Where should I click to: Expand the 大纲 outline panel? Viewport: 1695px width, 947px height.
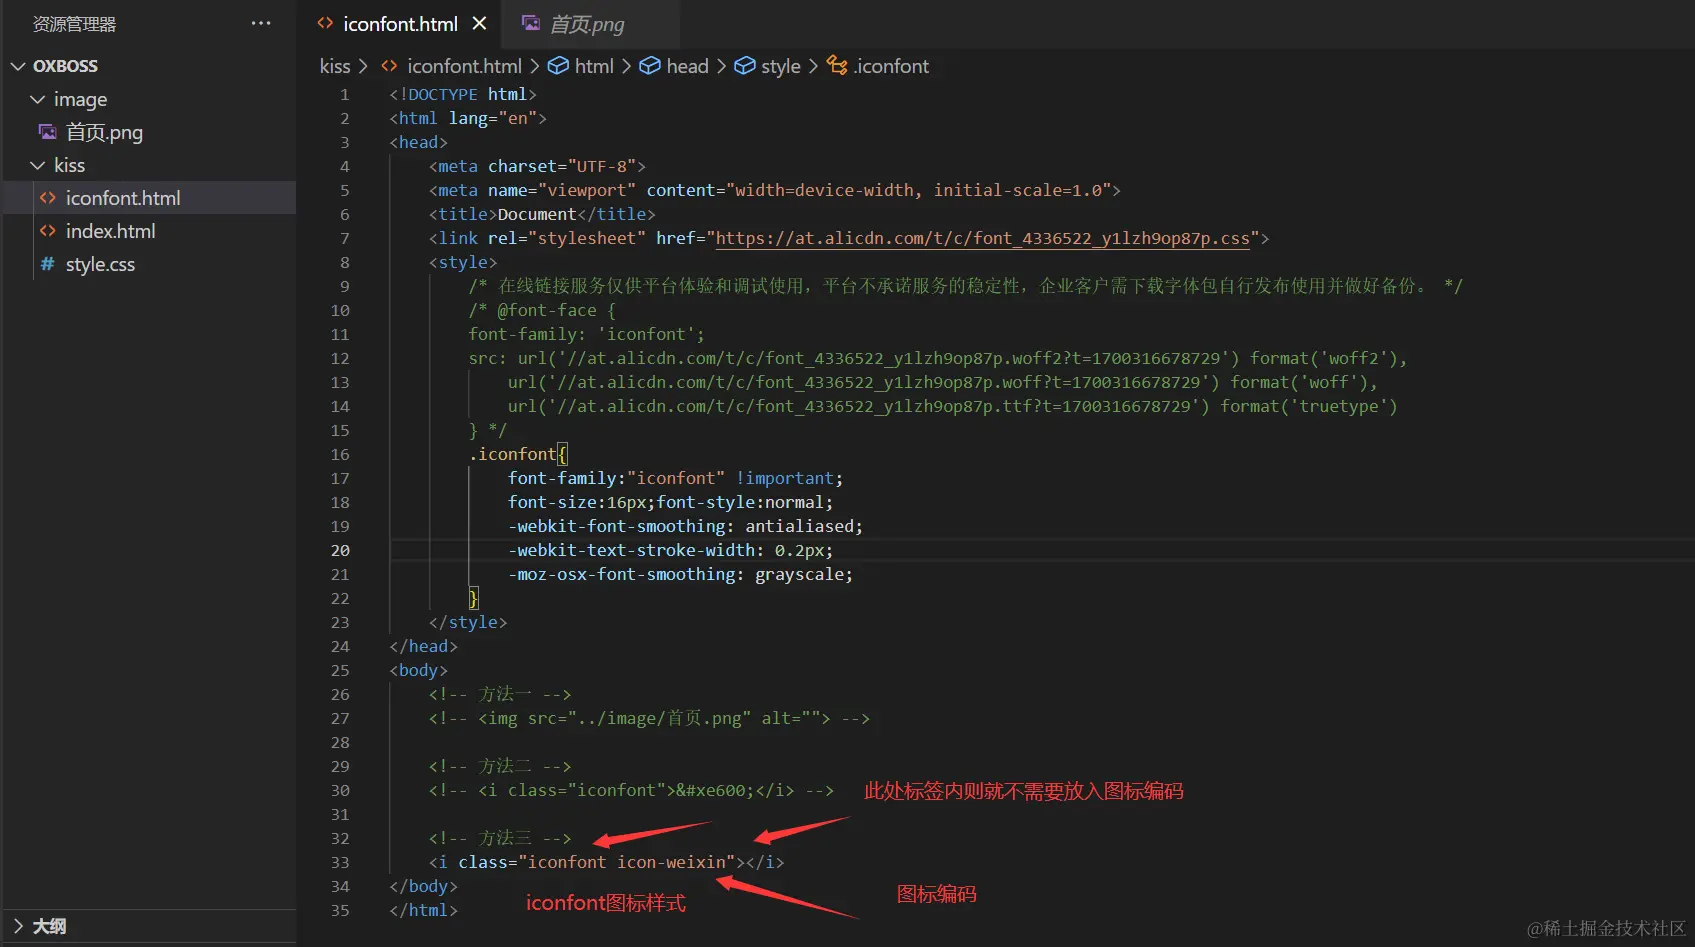pyautogui.click(x=18, y=926)
